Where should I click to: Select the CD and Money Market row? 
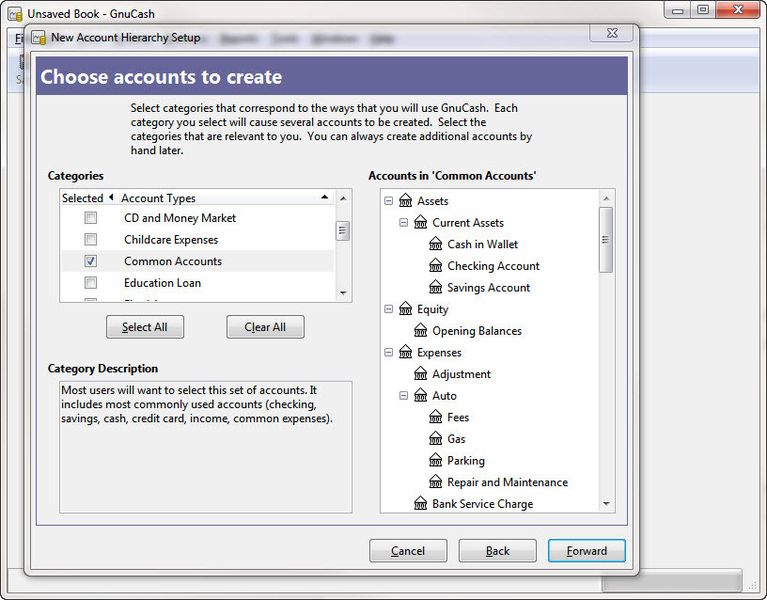point(197,218)
